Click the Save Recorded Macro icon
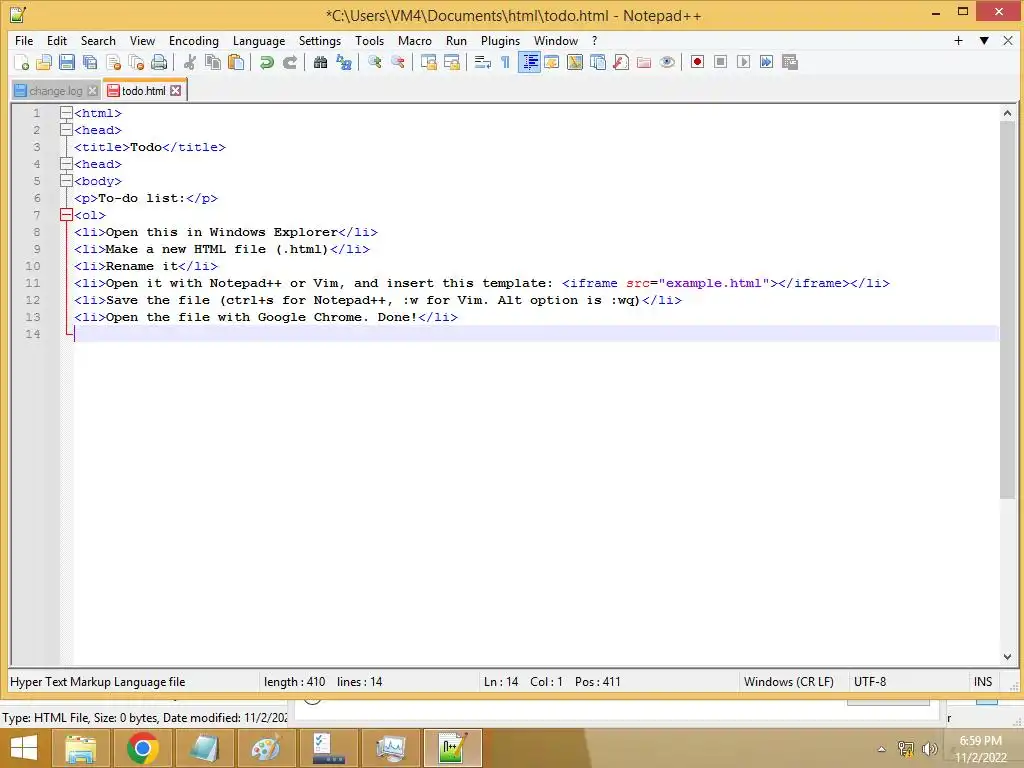1024x768 pixels. 790,62
